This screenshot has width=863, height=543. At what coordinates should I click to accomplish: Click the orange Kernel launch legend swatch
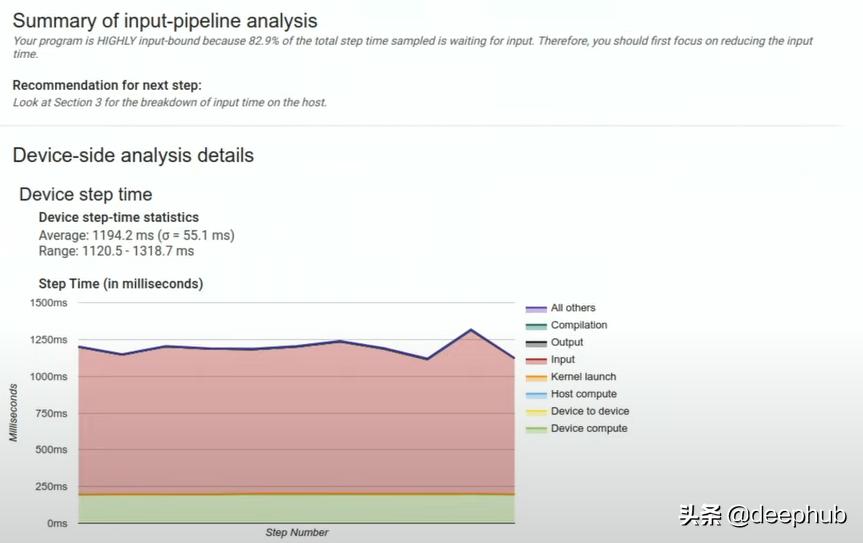pyautogui.click(x=535, y=378)
